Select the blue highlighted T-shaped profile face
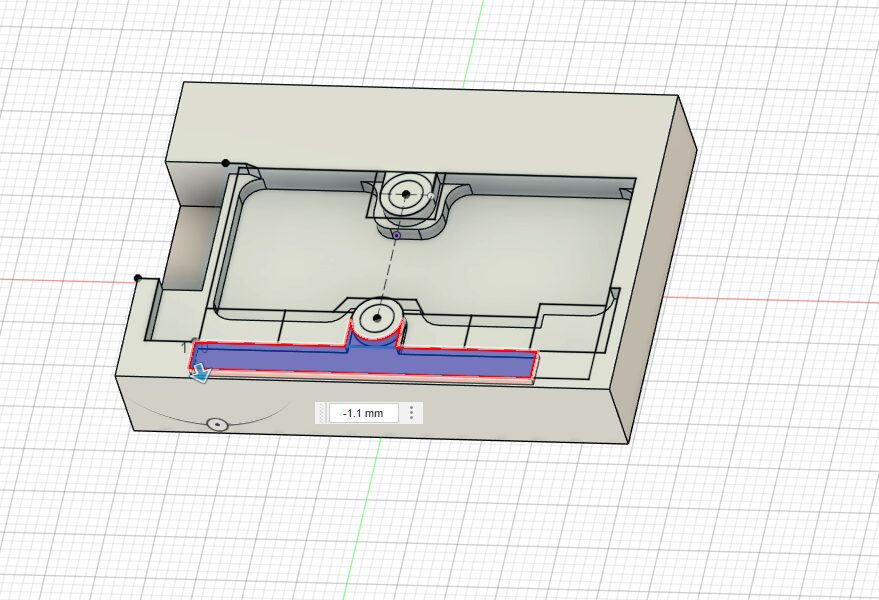This screenshot has height=600, width=879. (x=363, y=360)
